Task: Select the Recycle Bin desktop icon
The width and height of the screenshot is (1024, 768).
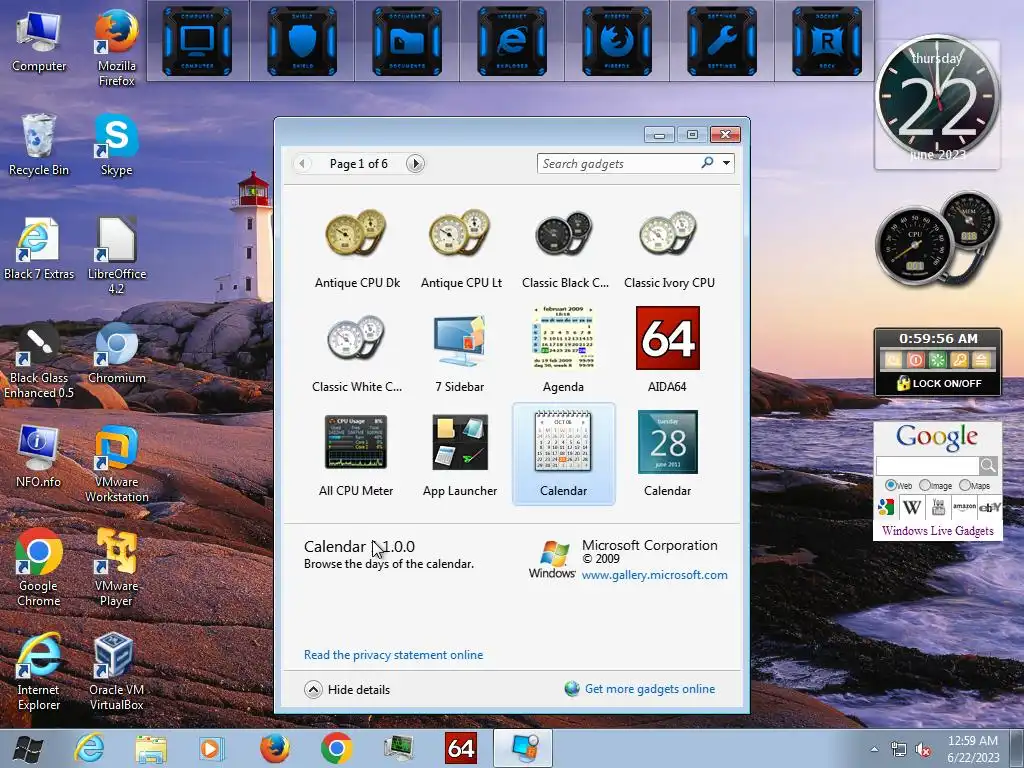Action: click(39, 145)
